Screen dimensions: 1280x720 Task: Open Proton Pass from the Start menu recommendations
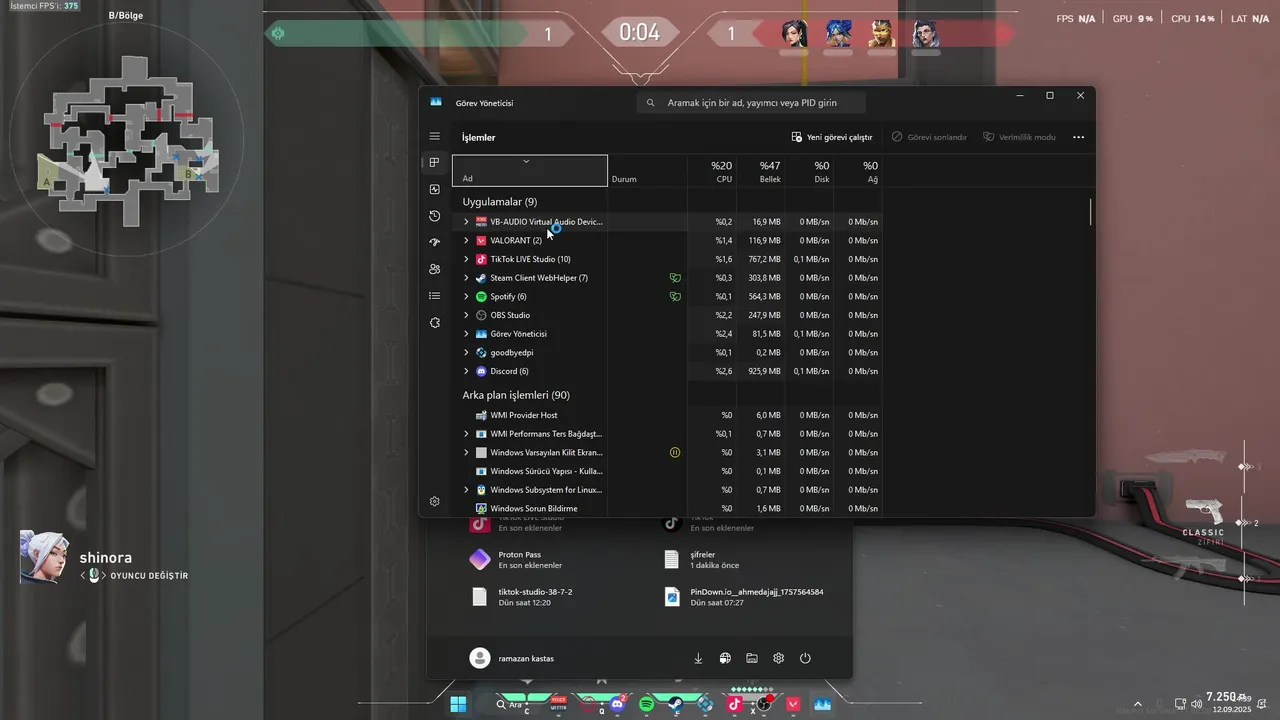(x=516, y=559)
